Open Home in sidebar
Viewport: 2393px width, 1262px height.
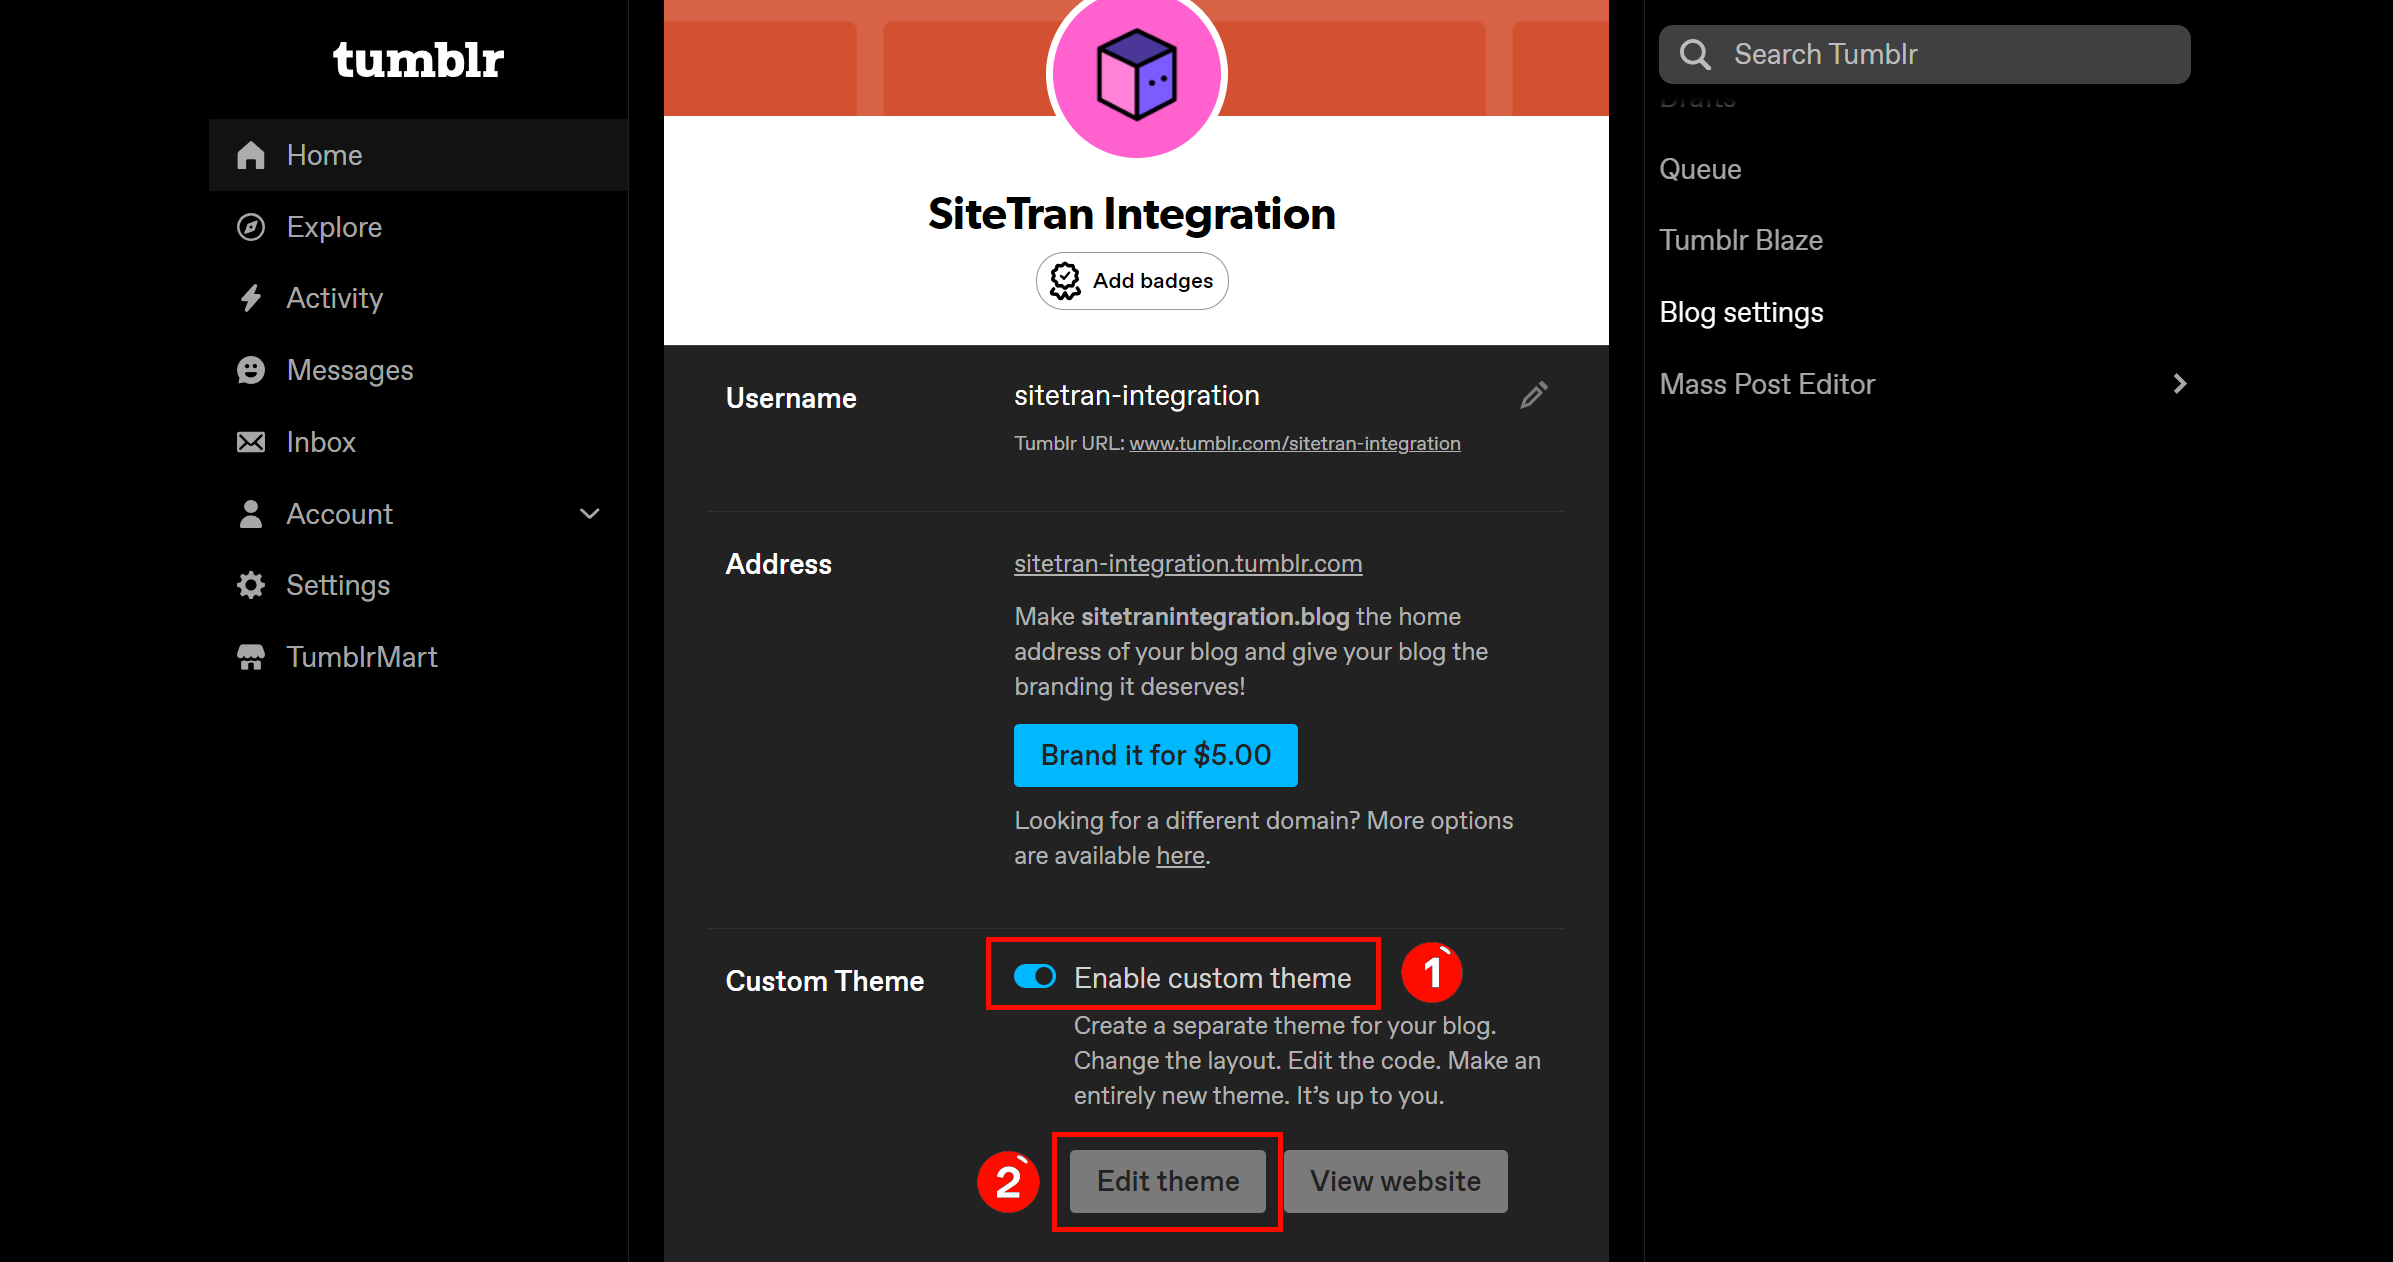(x=419, y=155)
